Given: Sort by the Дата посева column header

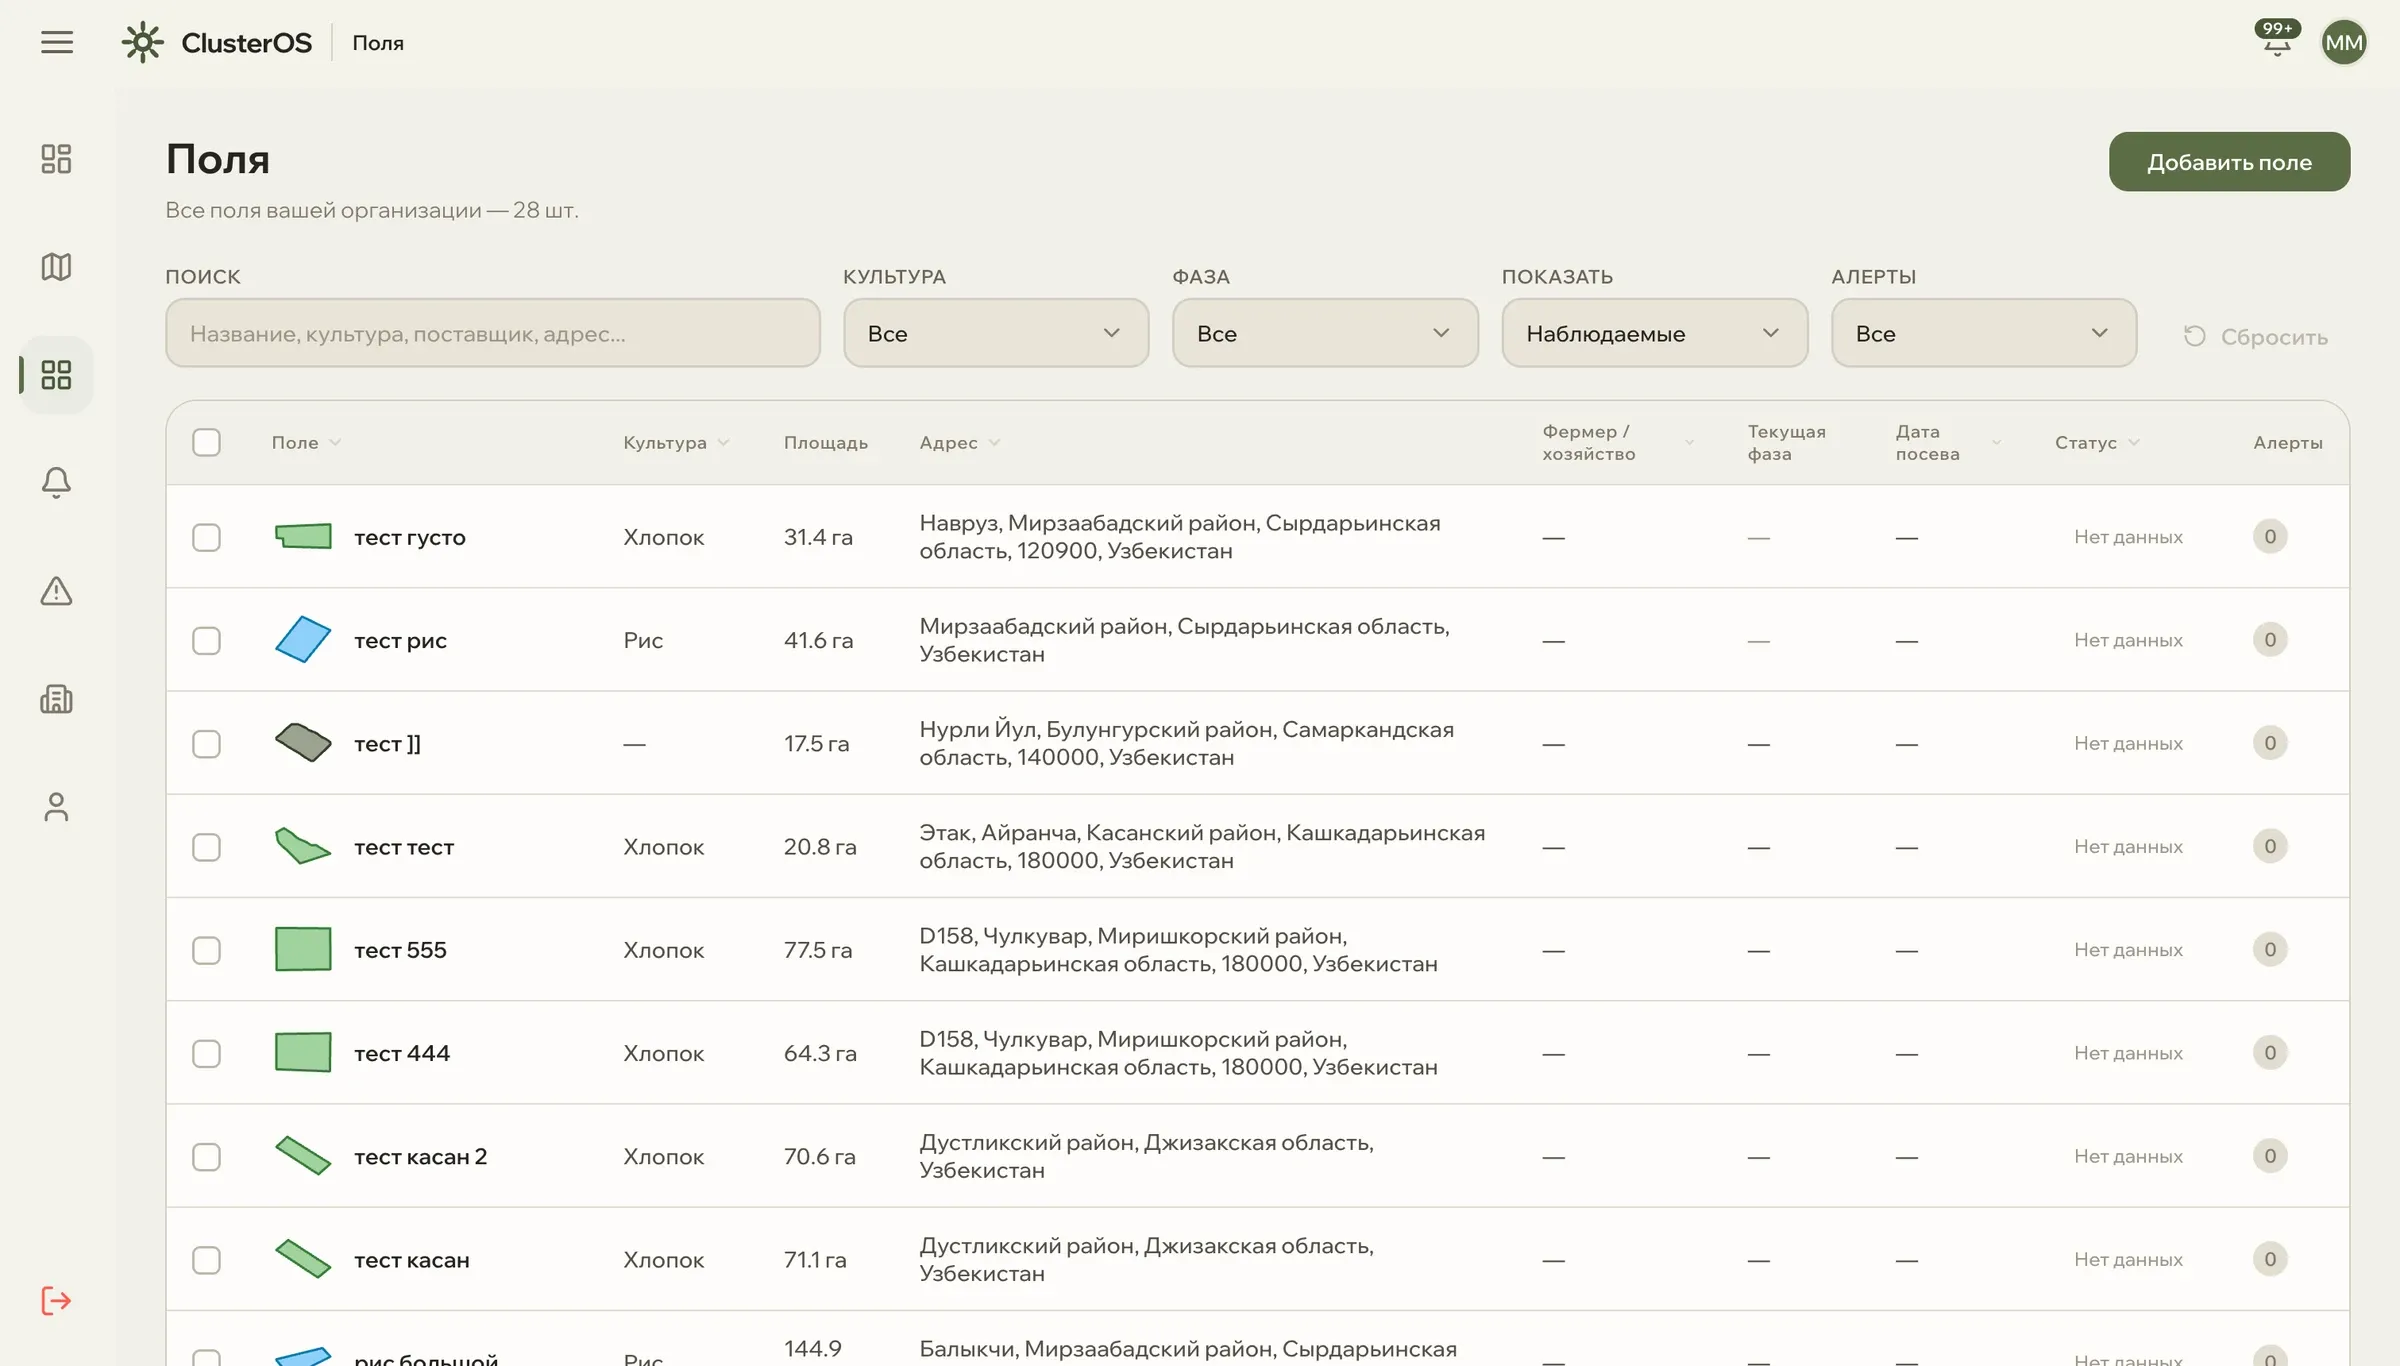Looking at the screenshot, I should pos(1948,443).
